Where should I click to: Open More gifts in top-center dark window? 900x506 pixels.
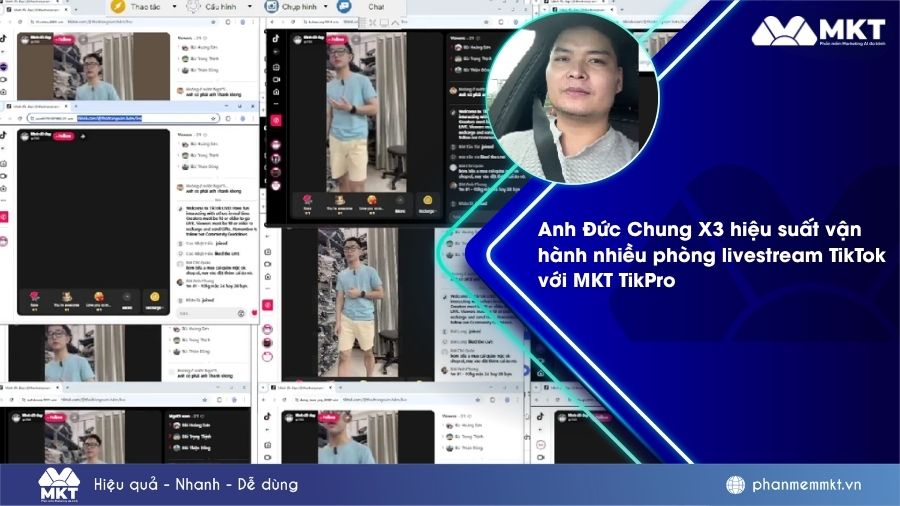[x=400, y=204]
